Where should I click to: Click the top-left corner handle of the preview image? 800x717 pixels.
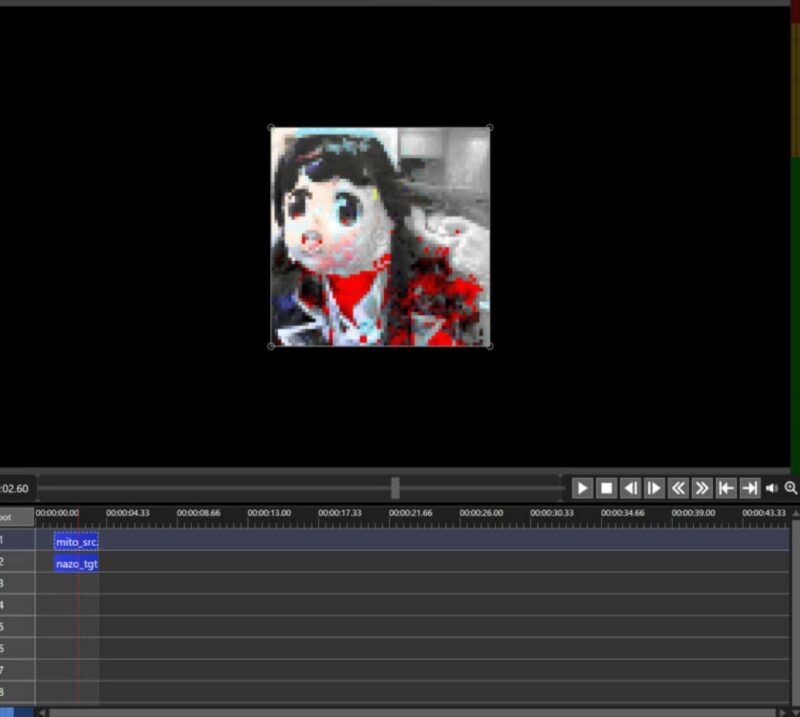pyautogui.click(x=271, y=128)
